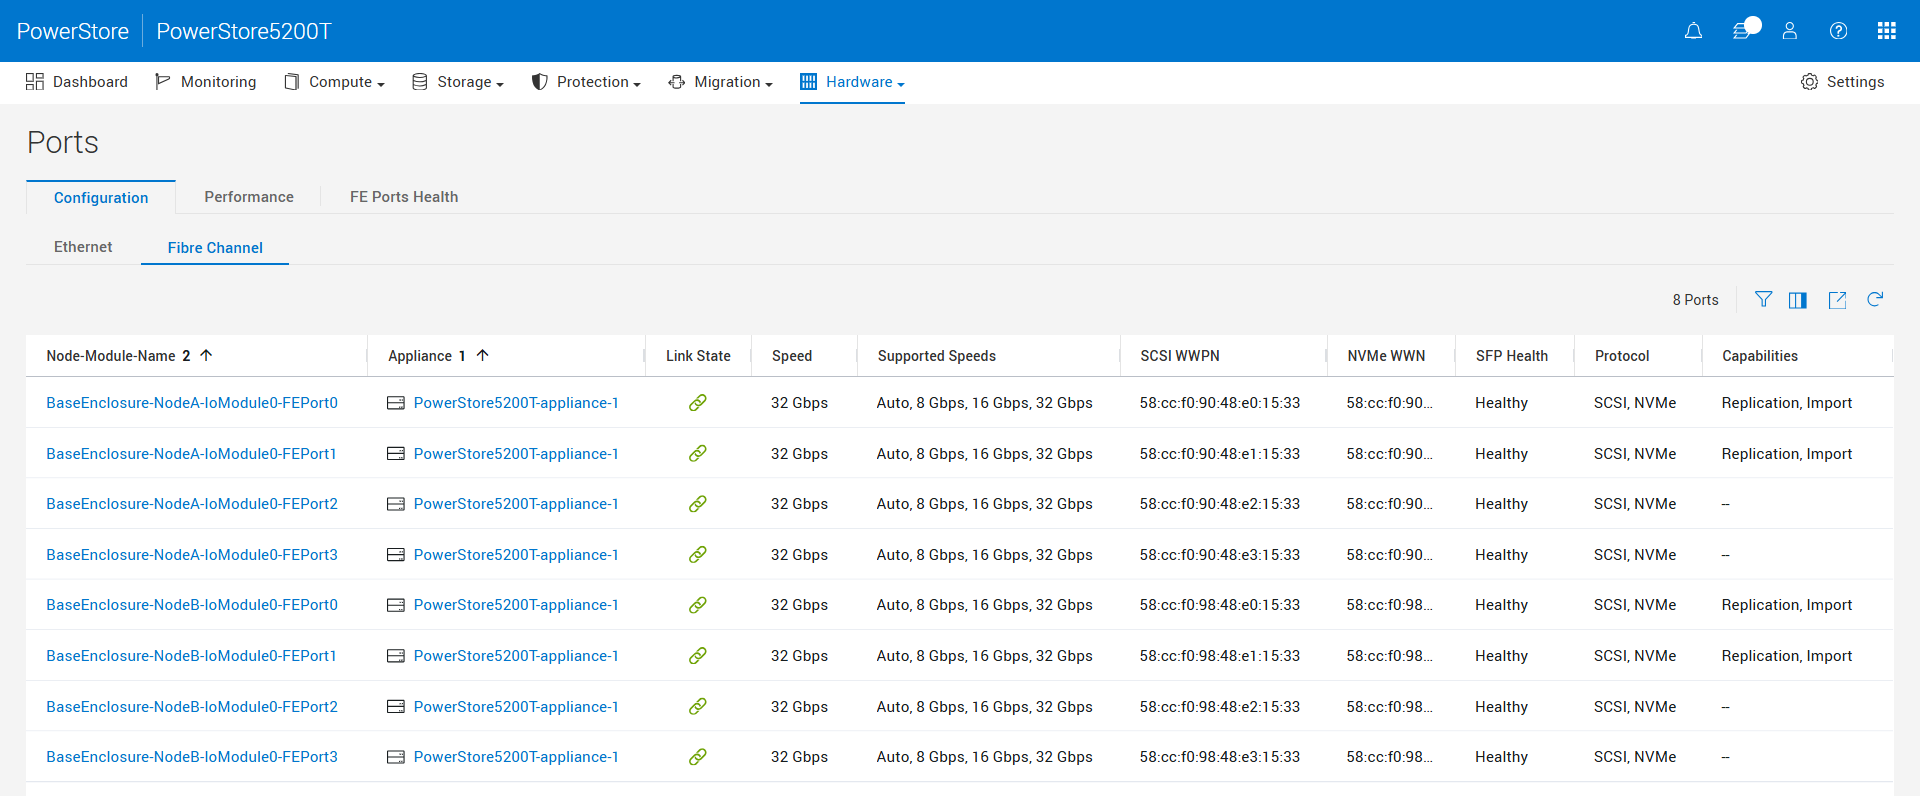
Task: Open the table filter icon
Action: point(1764,299)
